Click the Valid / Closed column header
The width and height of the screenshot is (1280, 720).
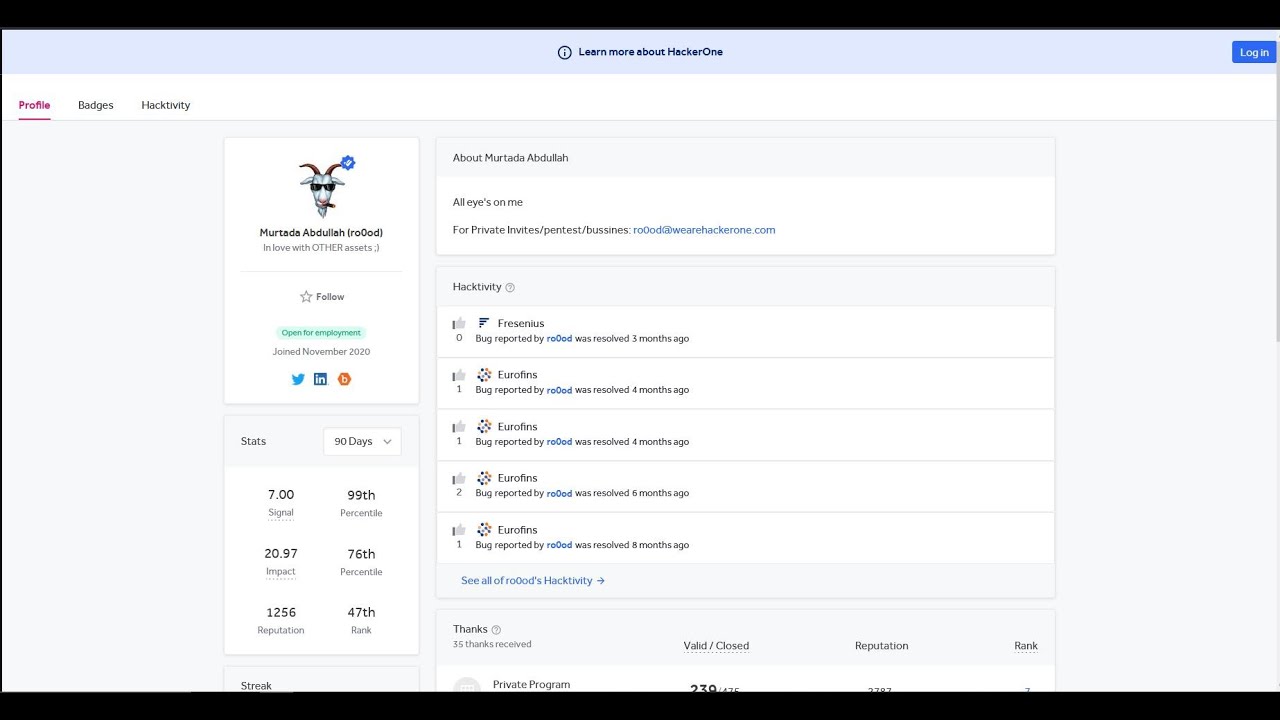(716, 646)
